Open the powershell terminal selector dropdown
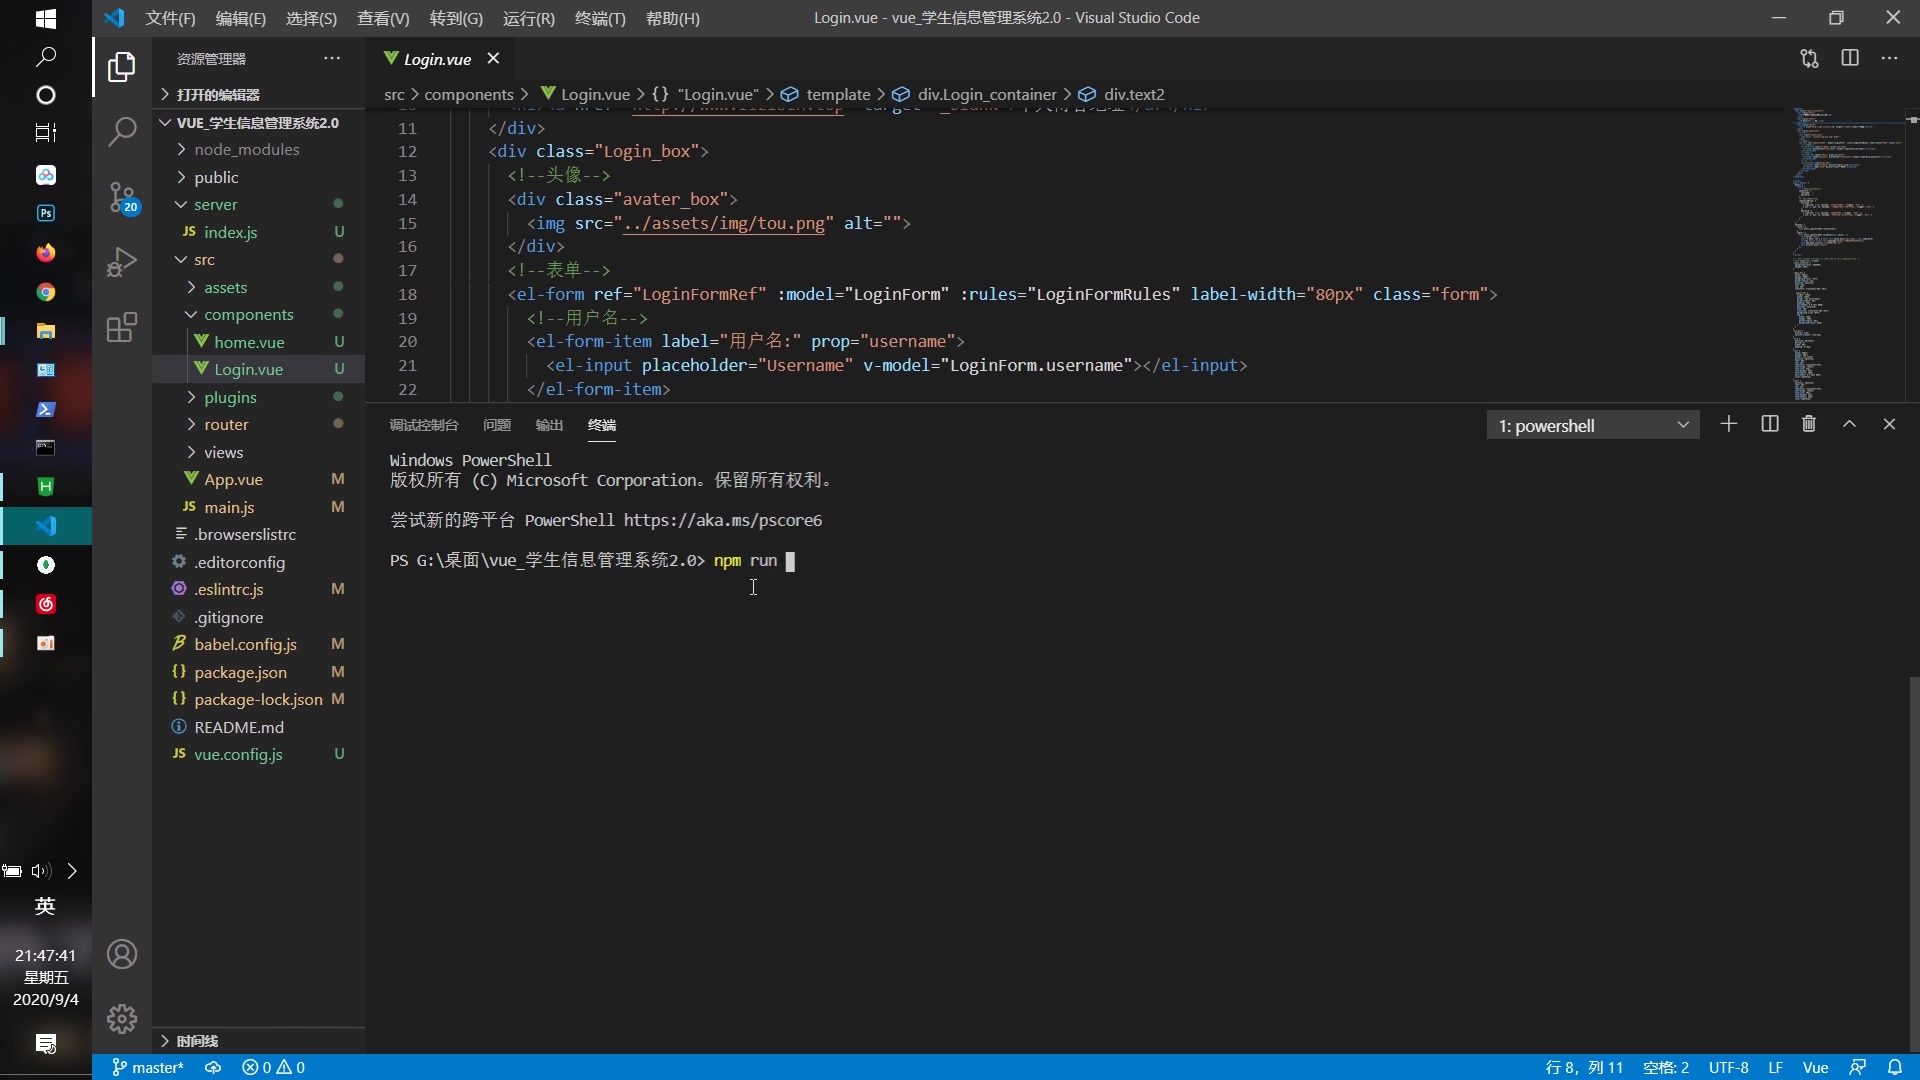Screen dimensions: 1920x1080 [1592, 425]
